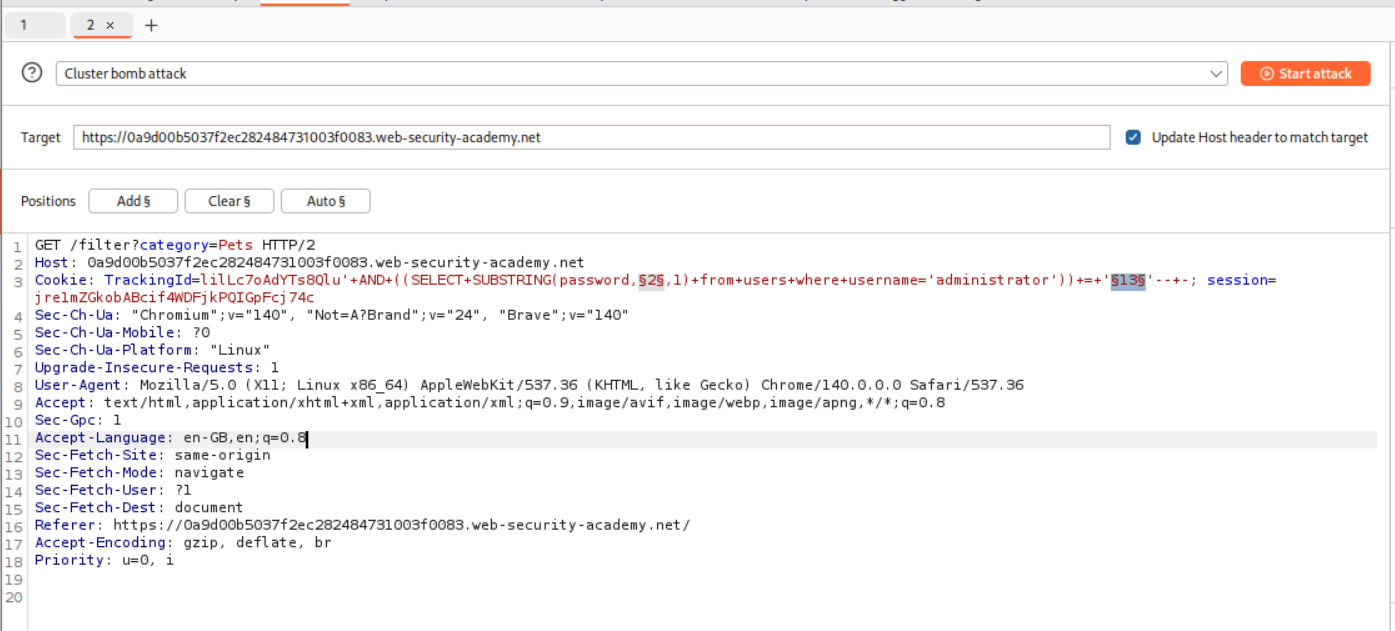Click into the Target URL field
1395x631 pixels.
point(590,137)
